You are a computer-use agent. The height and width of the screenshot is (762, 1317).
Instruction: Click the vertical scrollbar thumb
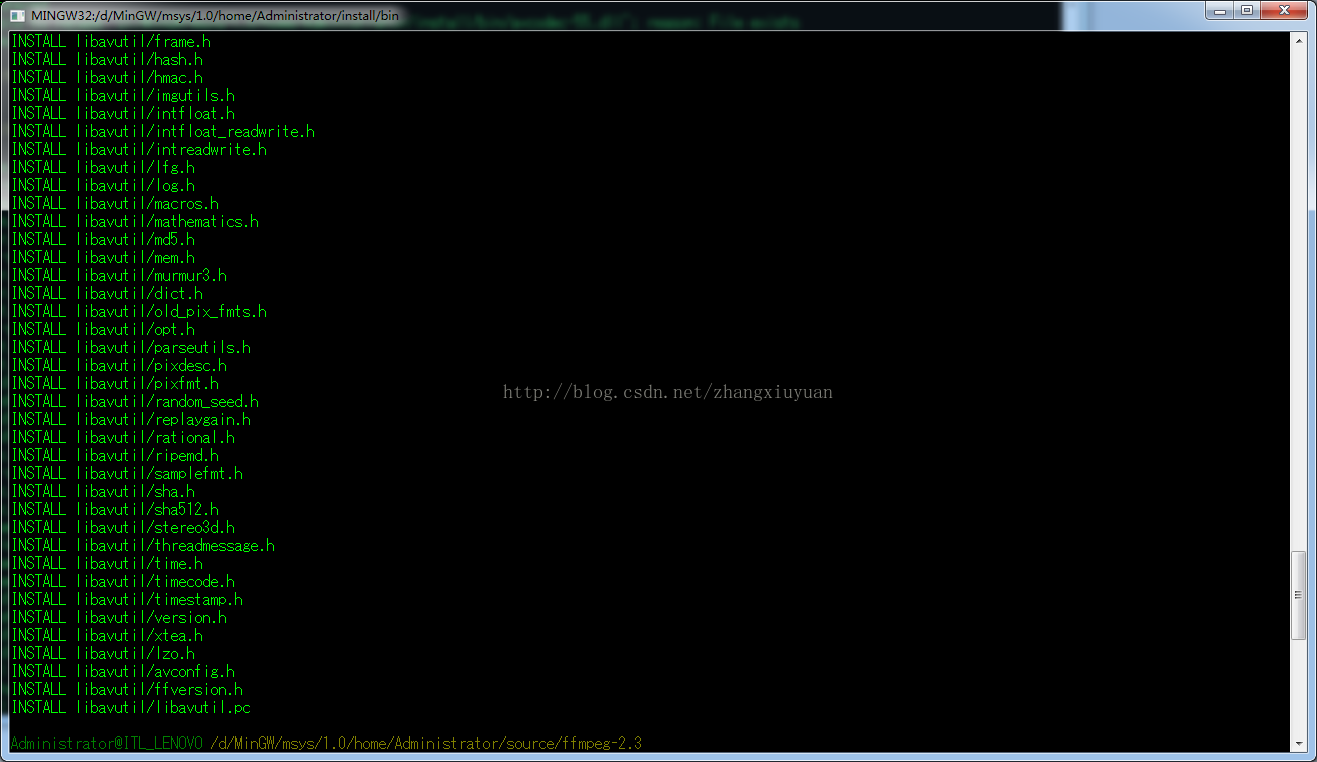1299,595
